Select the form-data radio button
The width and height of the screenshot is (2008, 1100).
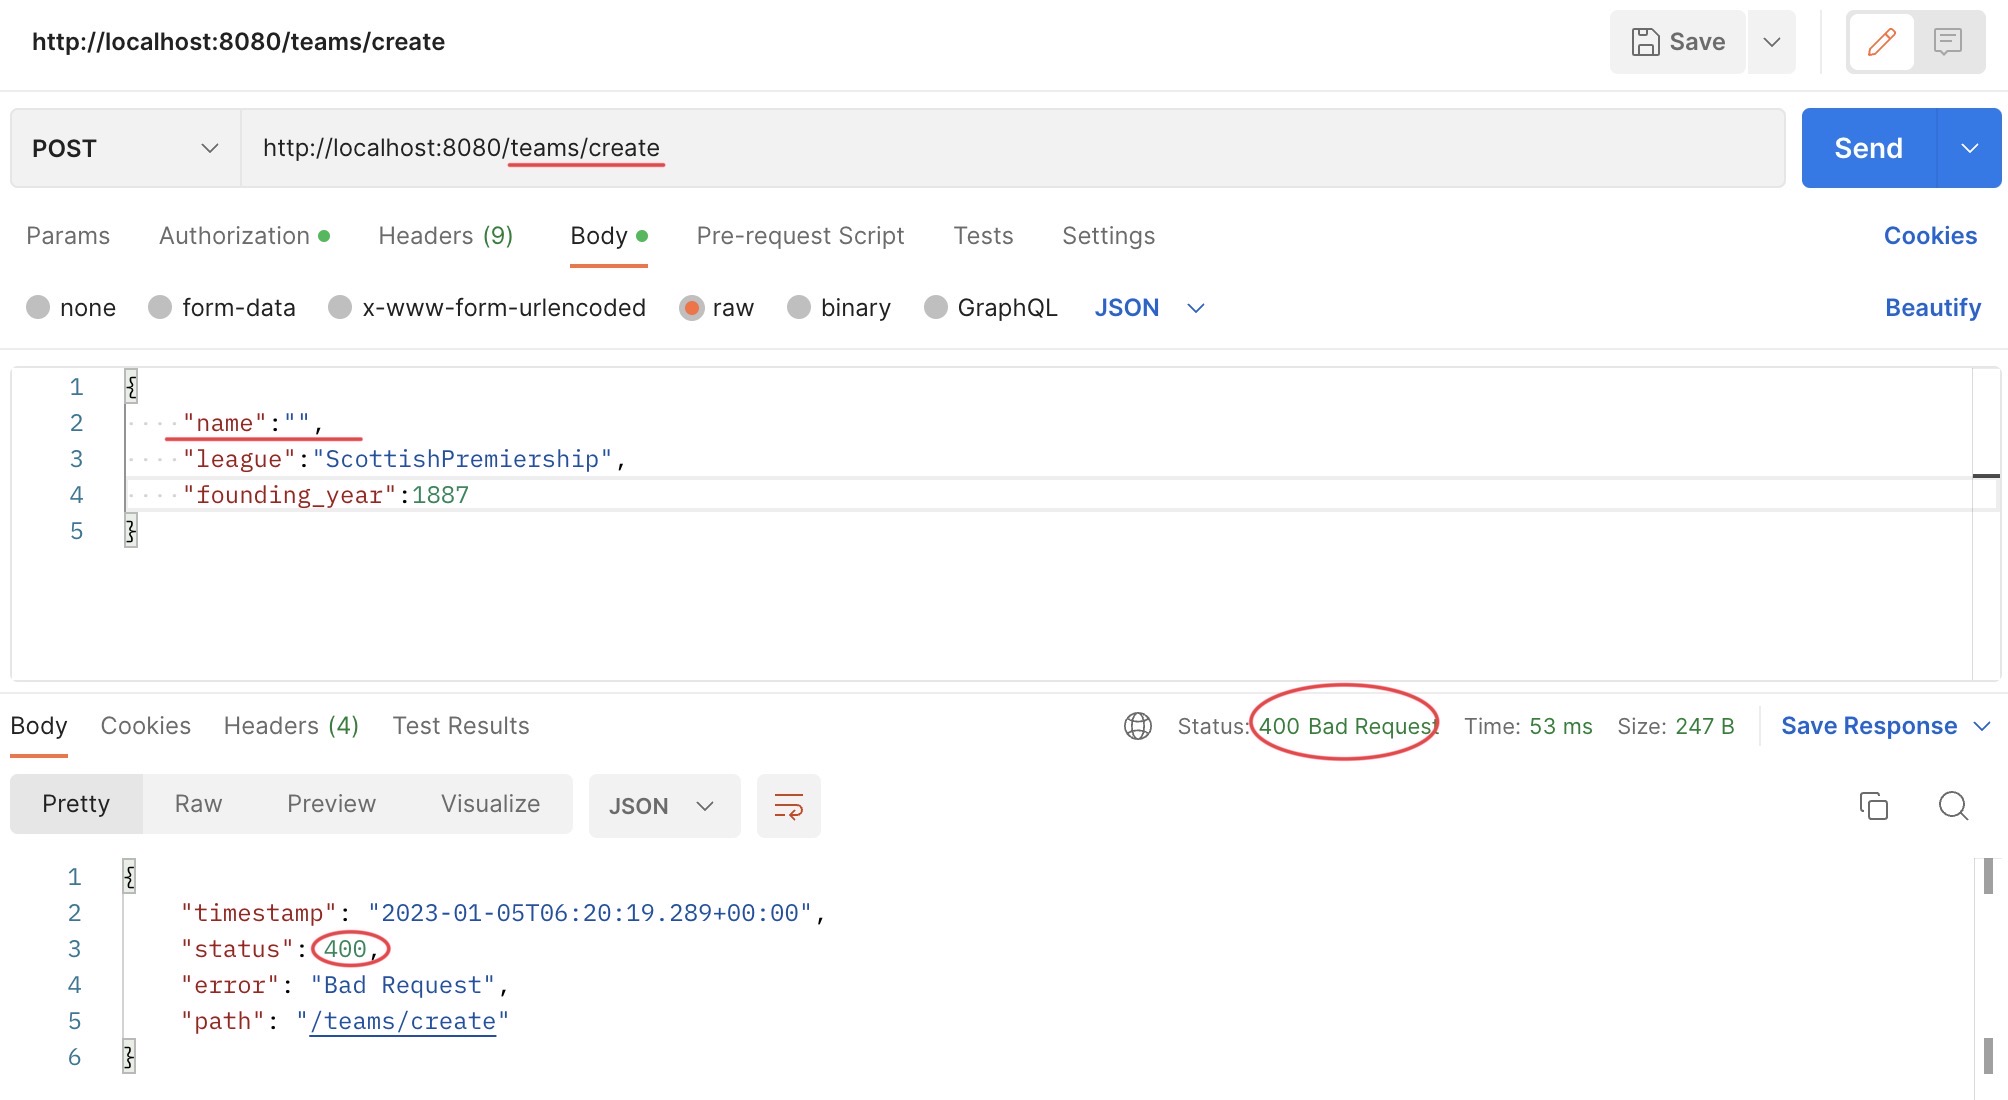click(x=160, y=307)
